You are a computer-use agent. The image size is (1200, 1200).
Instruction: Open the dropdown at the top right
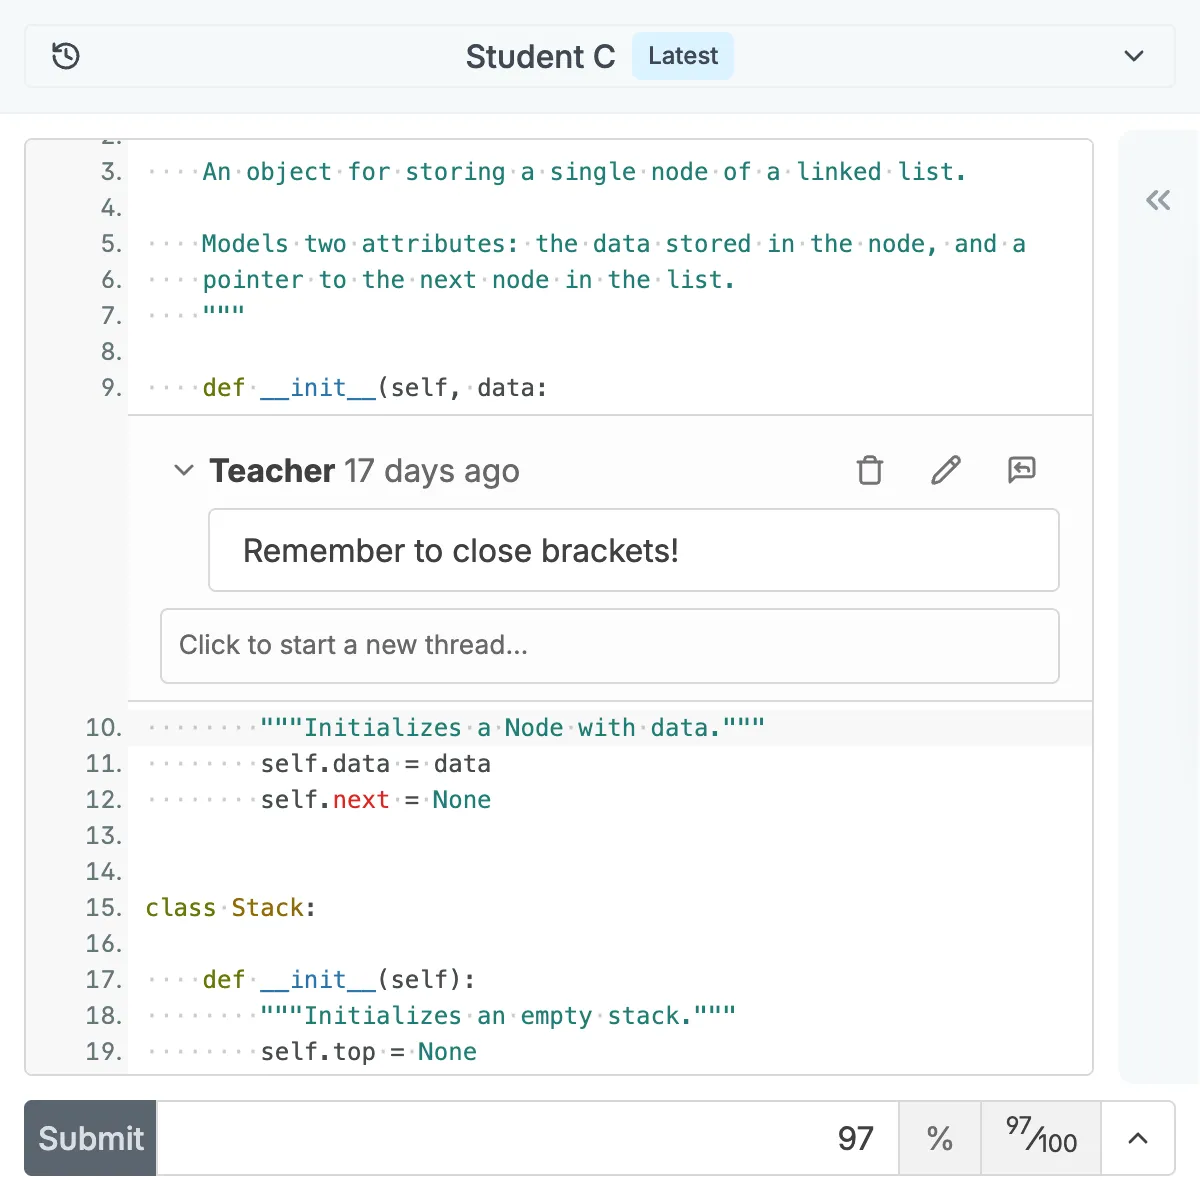click(x=1134, y=56)
